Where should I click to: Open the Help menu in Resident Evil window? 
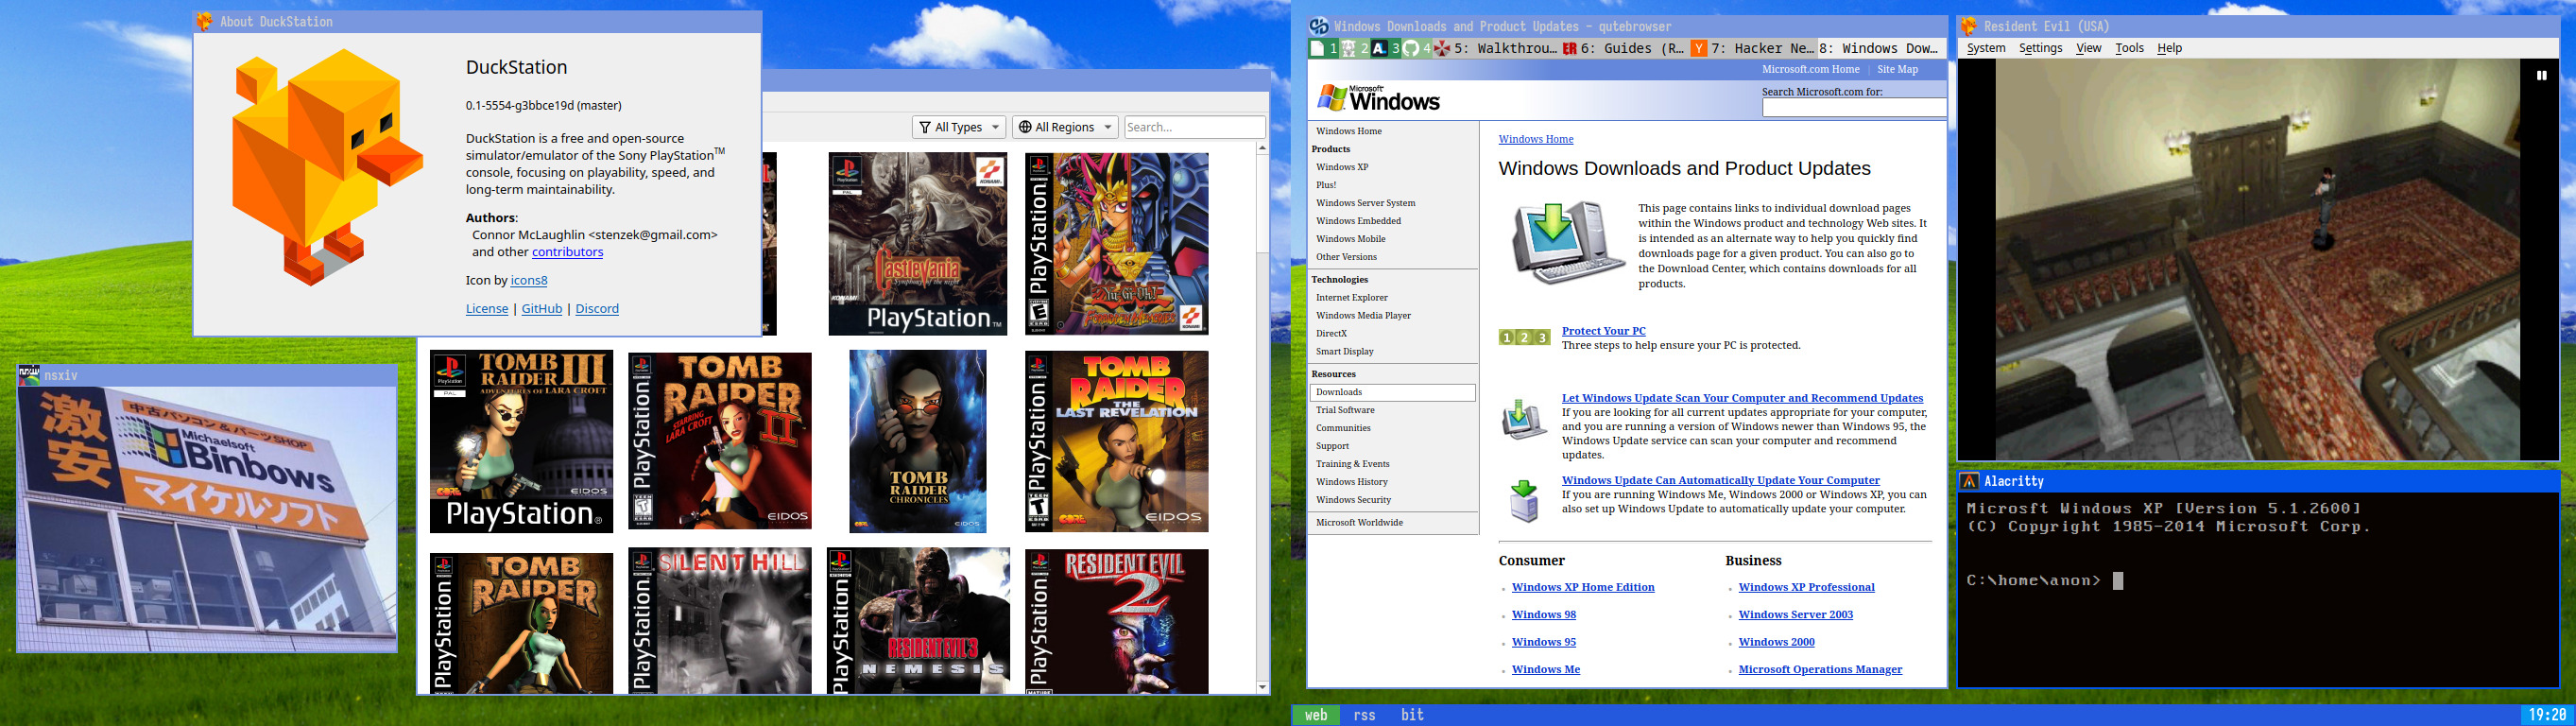pos(2169,48)
